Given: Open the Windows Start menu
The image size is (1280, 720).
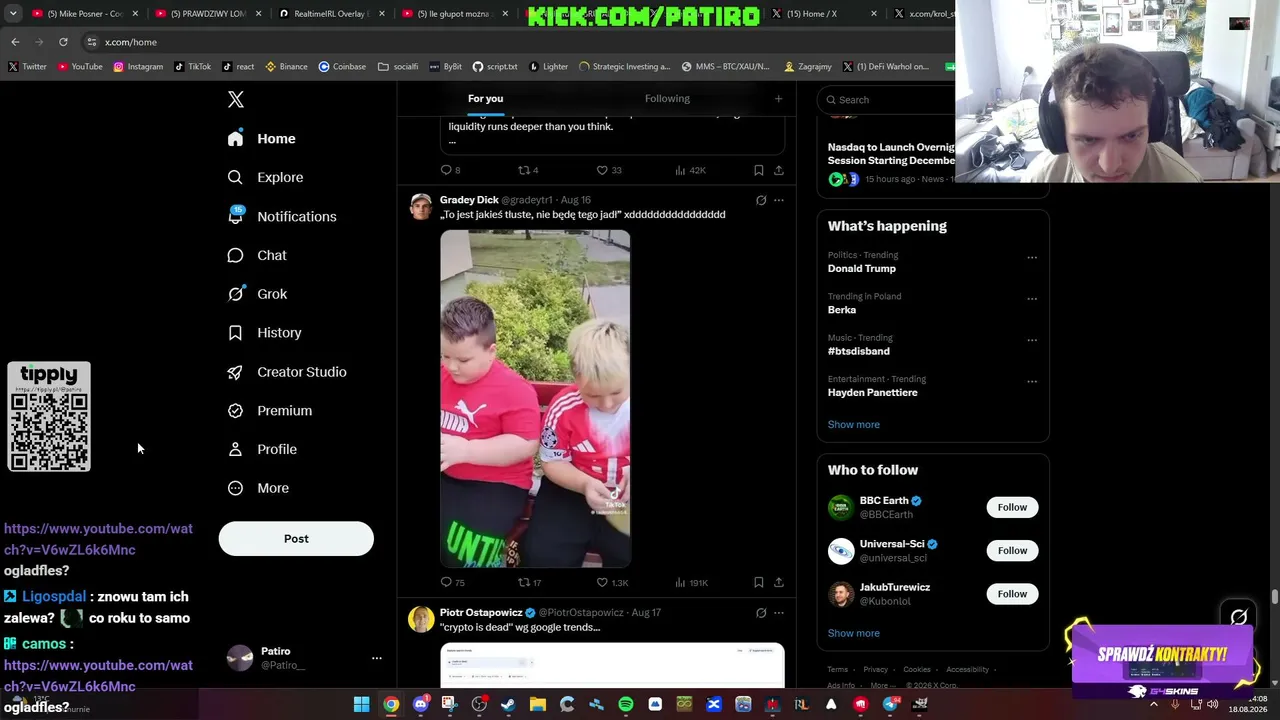Looking at the screenshot, I should pyautogui.click(x=361, y=704).
